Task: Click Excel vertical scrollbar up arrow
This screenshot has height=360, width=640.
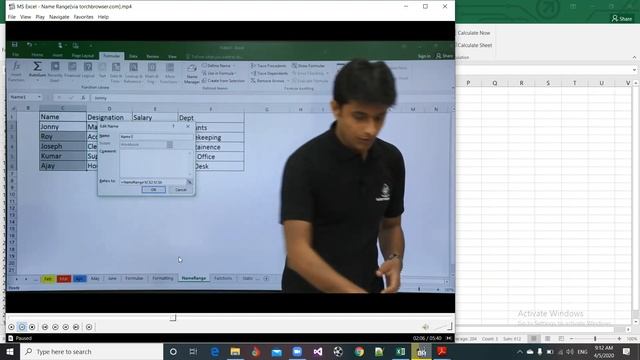Action: pyautogui.click(x=636, y=83)
